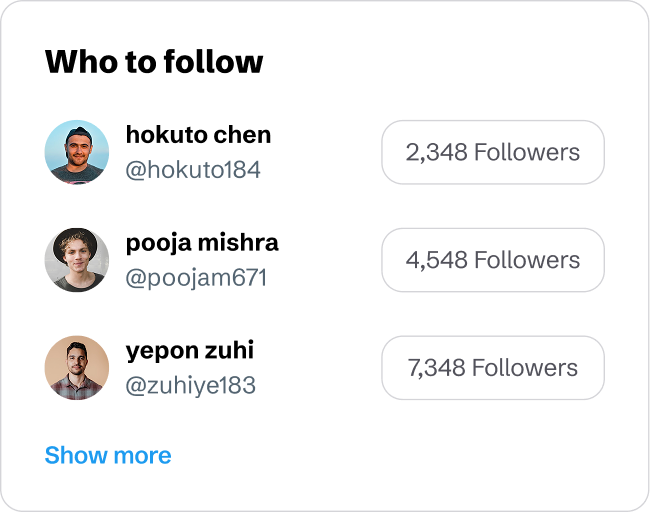
Task: Open the @zuhiye183 handle
Action: click(190, 386)
